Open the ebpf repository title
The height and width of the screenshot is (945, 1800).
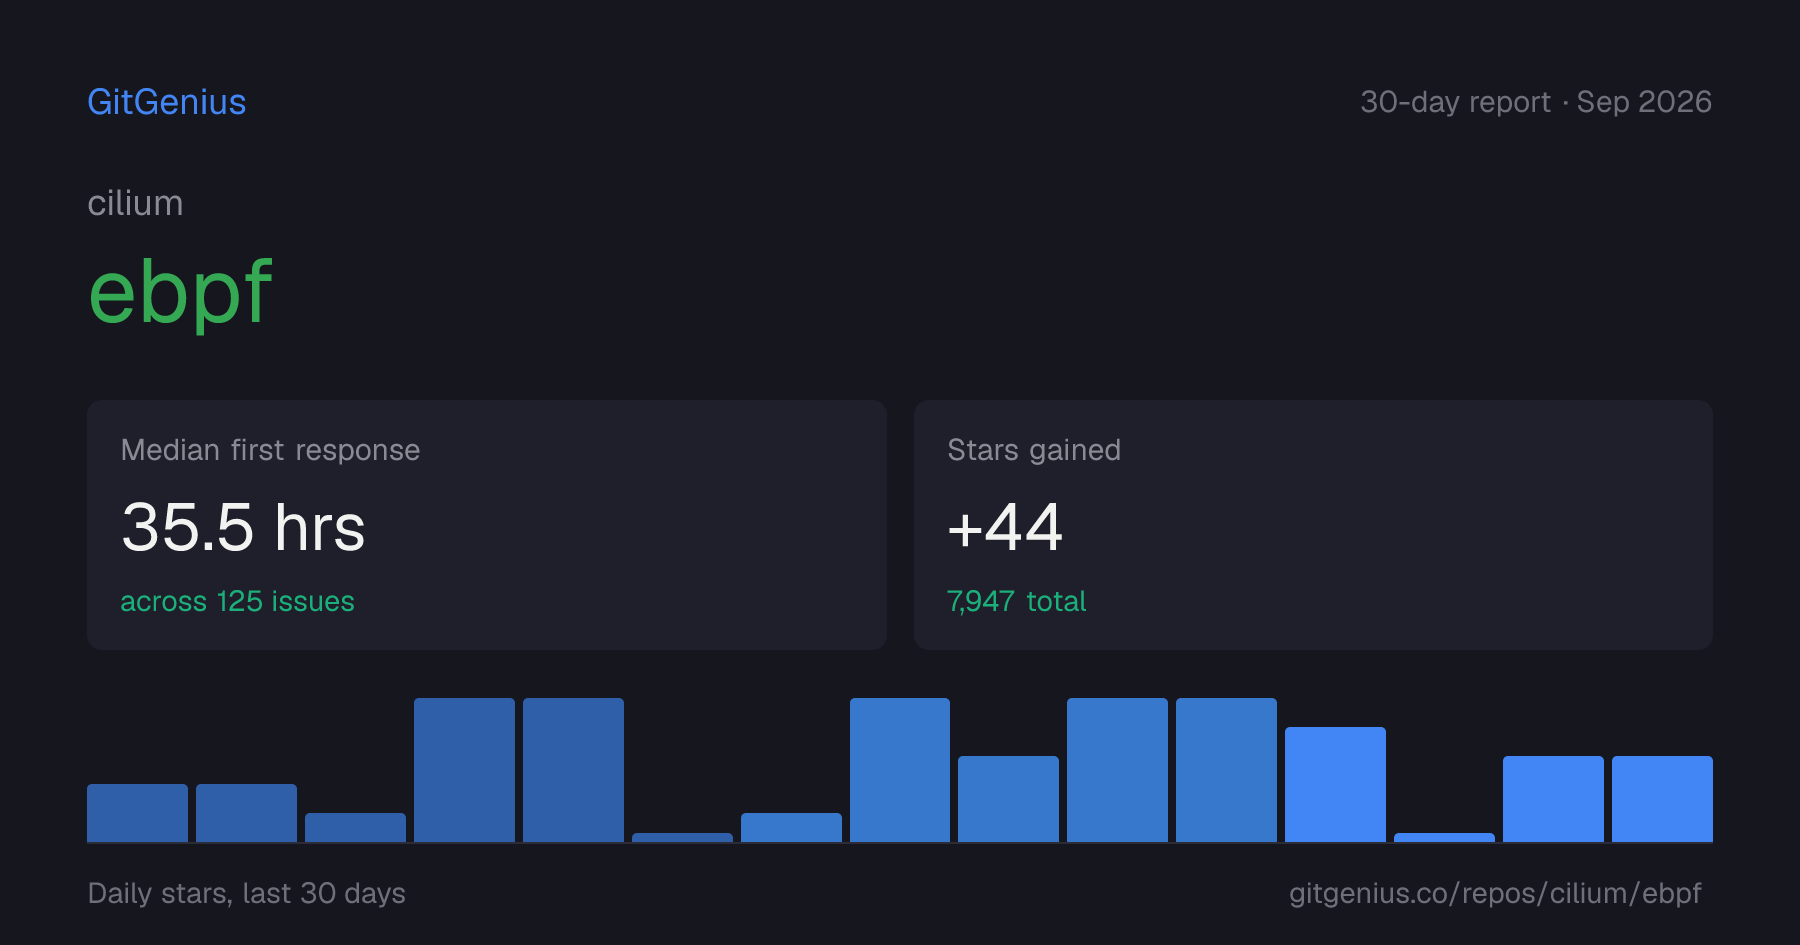pos(180,292)
